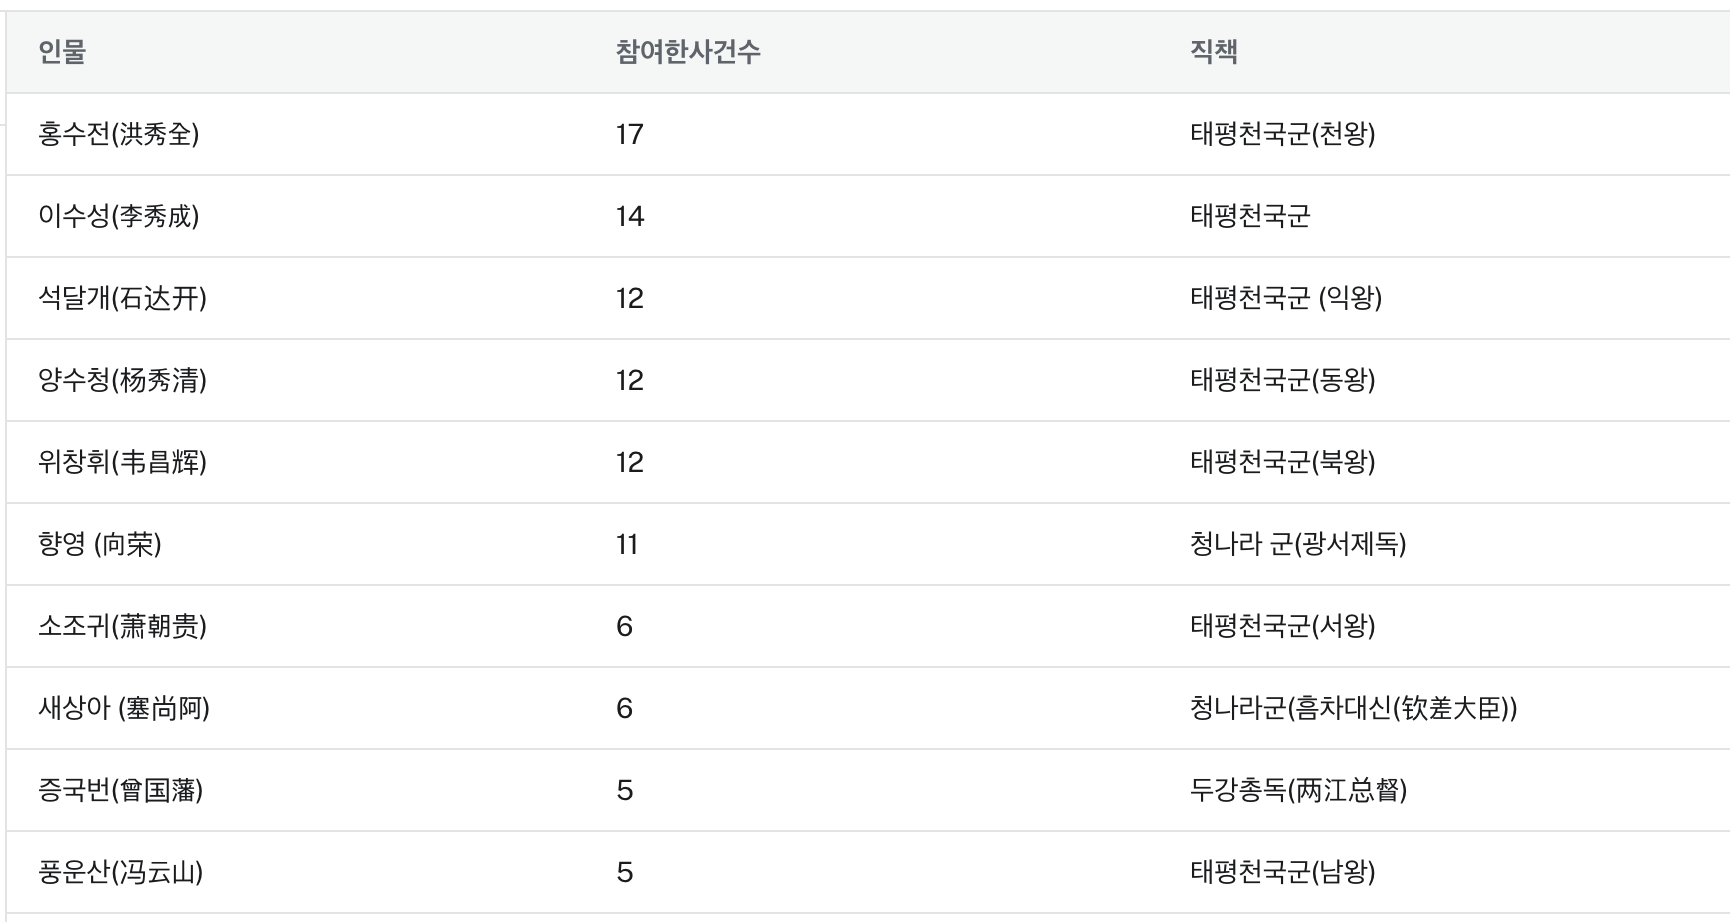Click the 향영 (向荣) name cell
This screenshot has width=1730, height=922.
pos(100,544)
